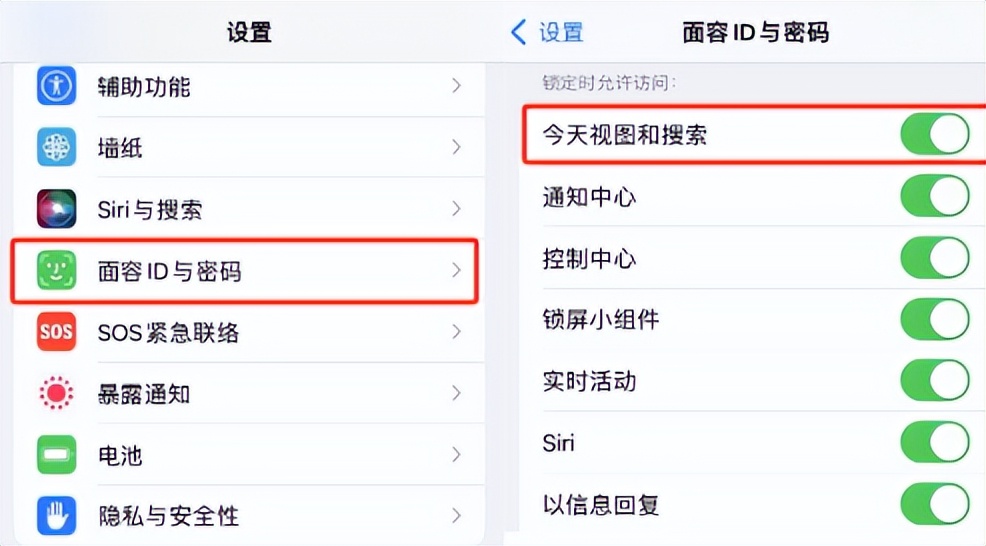Disable the 通知中心 switch

click(934, 197)
